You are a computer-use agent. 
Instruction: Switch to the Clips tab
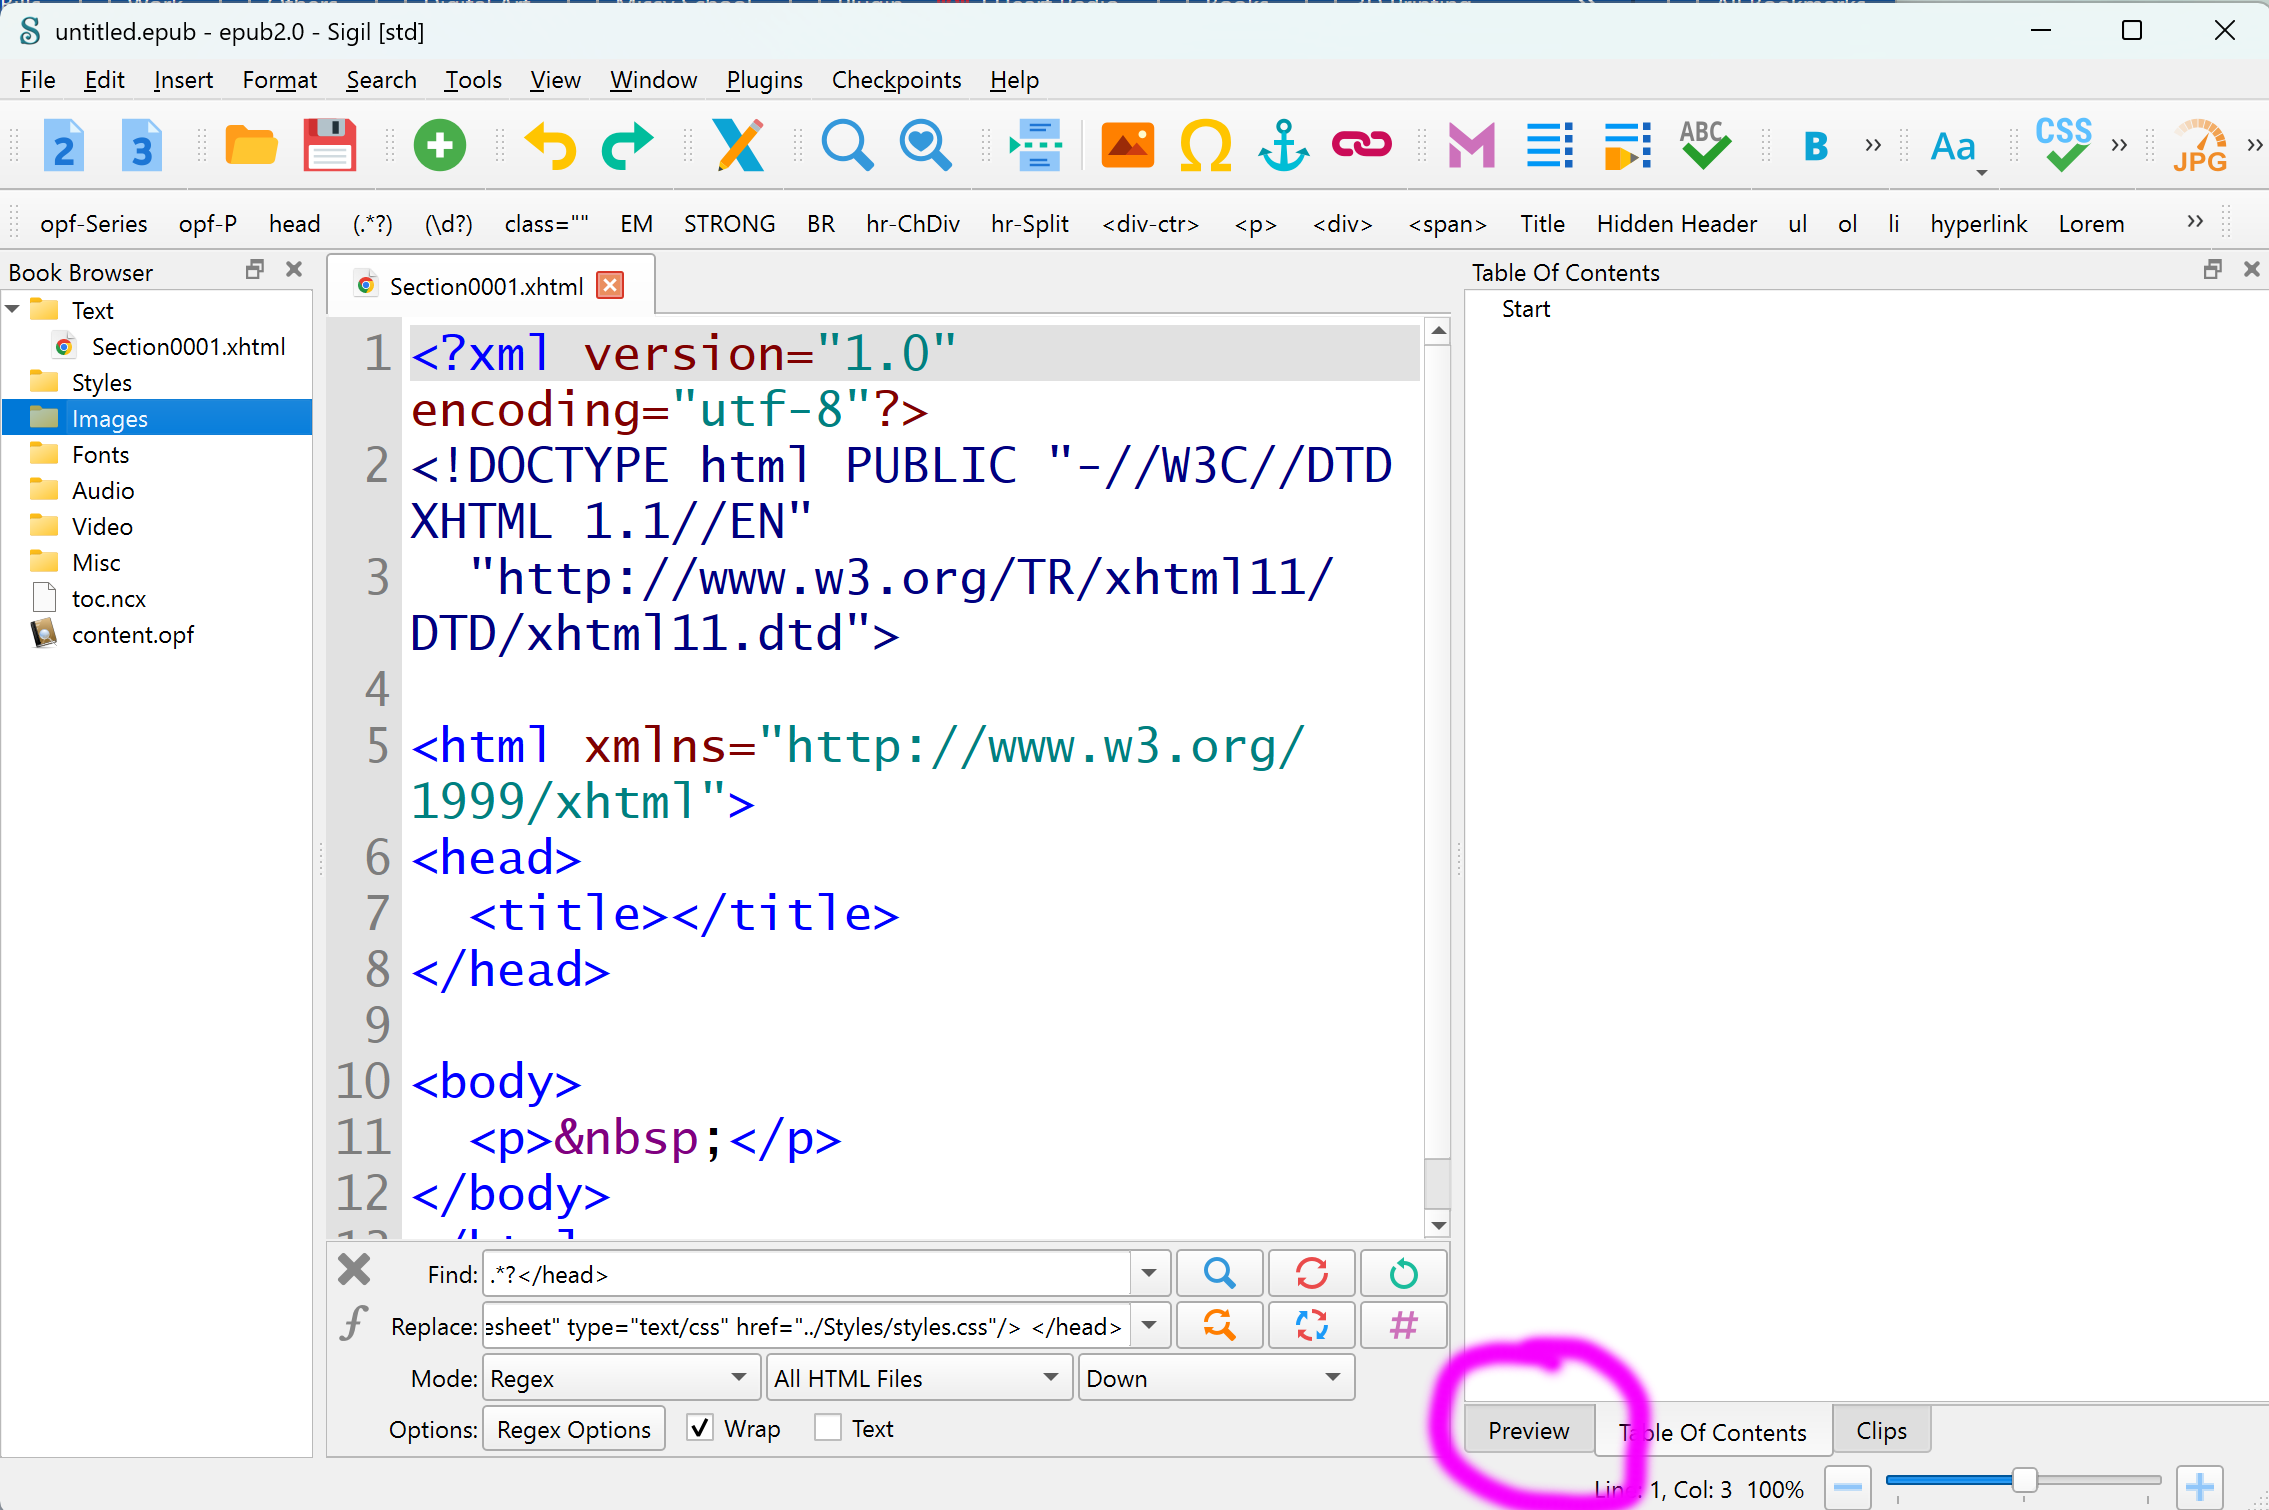click(x=1880, y=1431)
